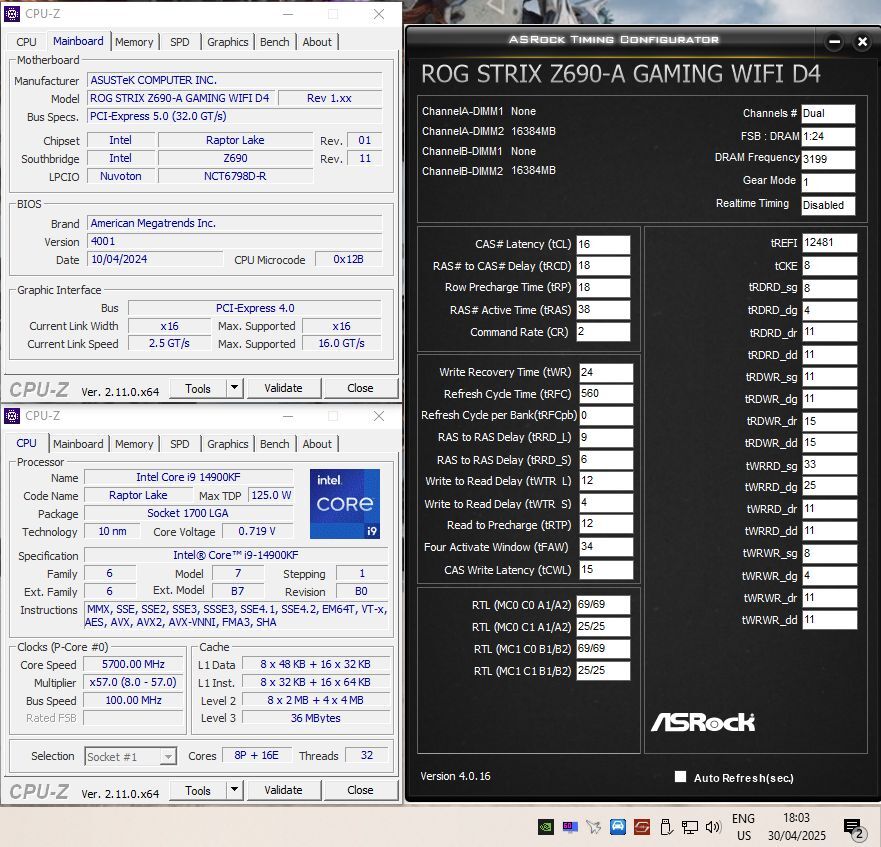This screenshot has height=847, width=881.
Task: Click Close button in the Mainboard CPU-Z window
Action: click(x=360, y=388)
